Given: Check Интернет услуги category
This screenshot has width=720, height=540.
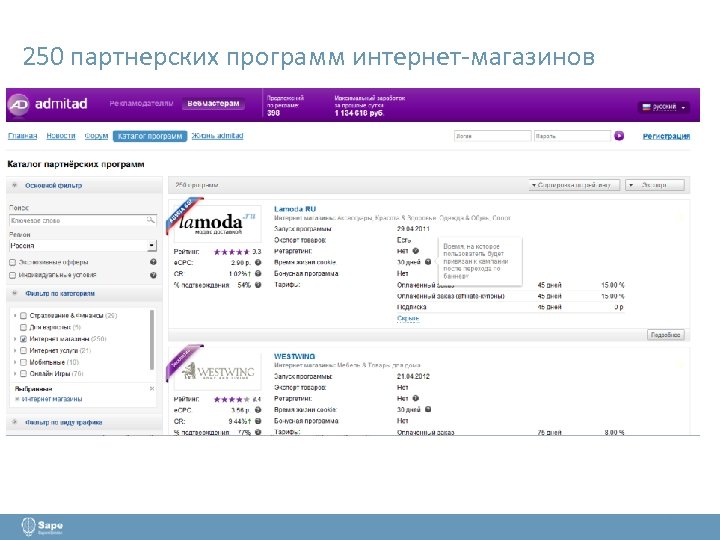Looking at the screenshot, I should [x=23, y=350].
